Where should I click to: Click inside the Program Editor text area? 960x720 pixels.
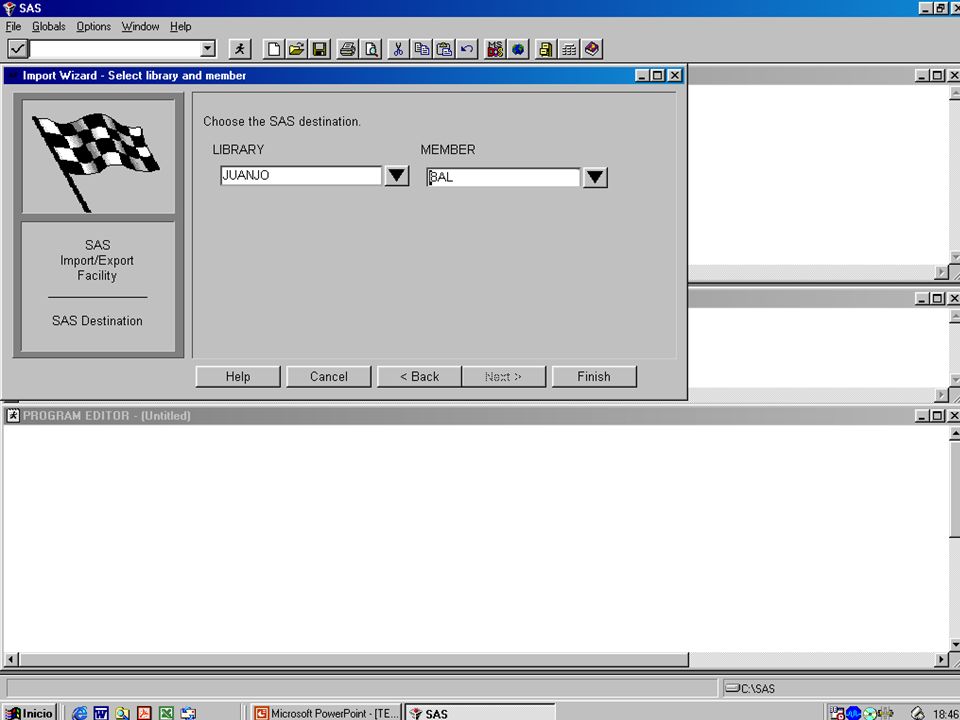point(475,539)
